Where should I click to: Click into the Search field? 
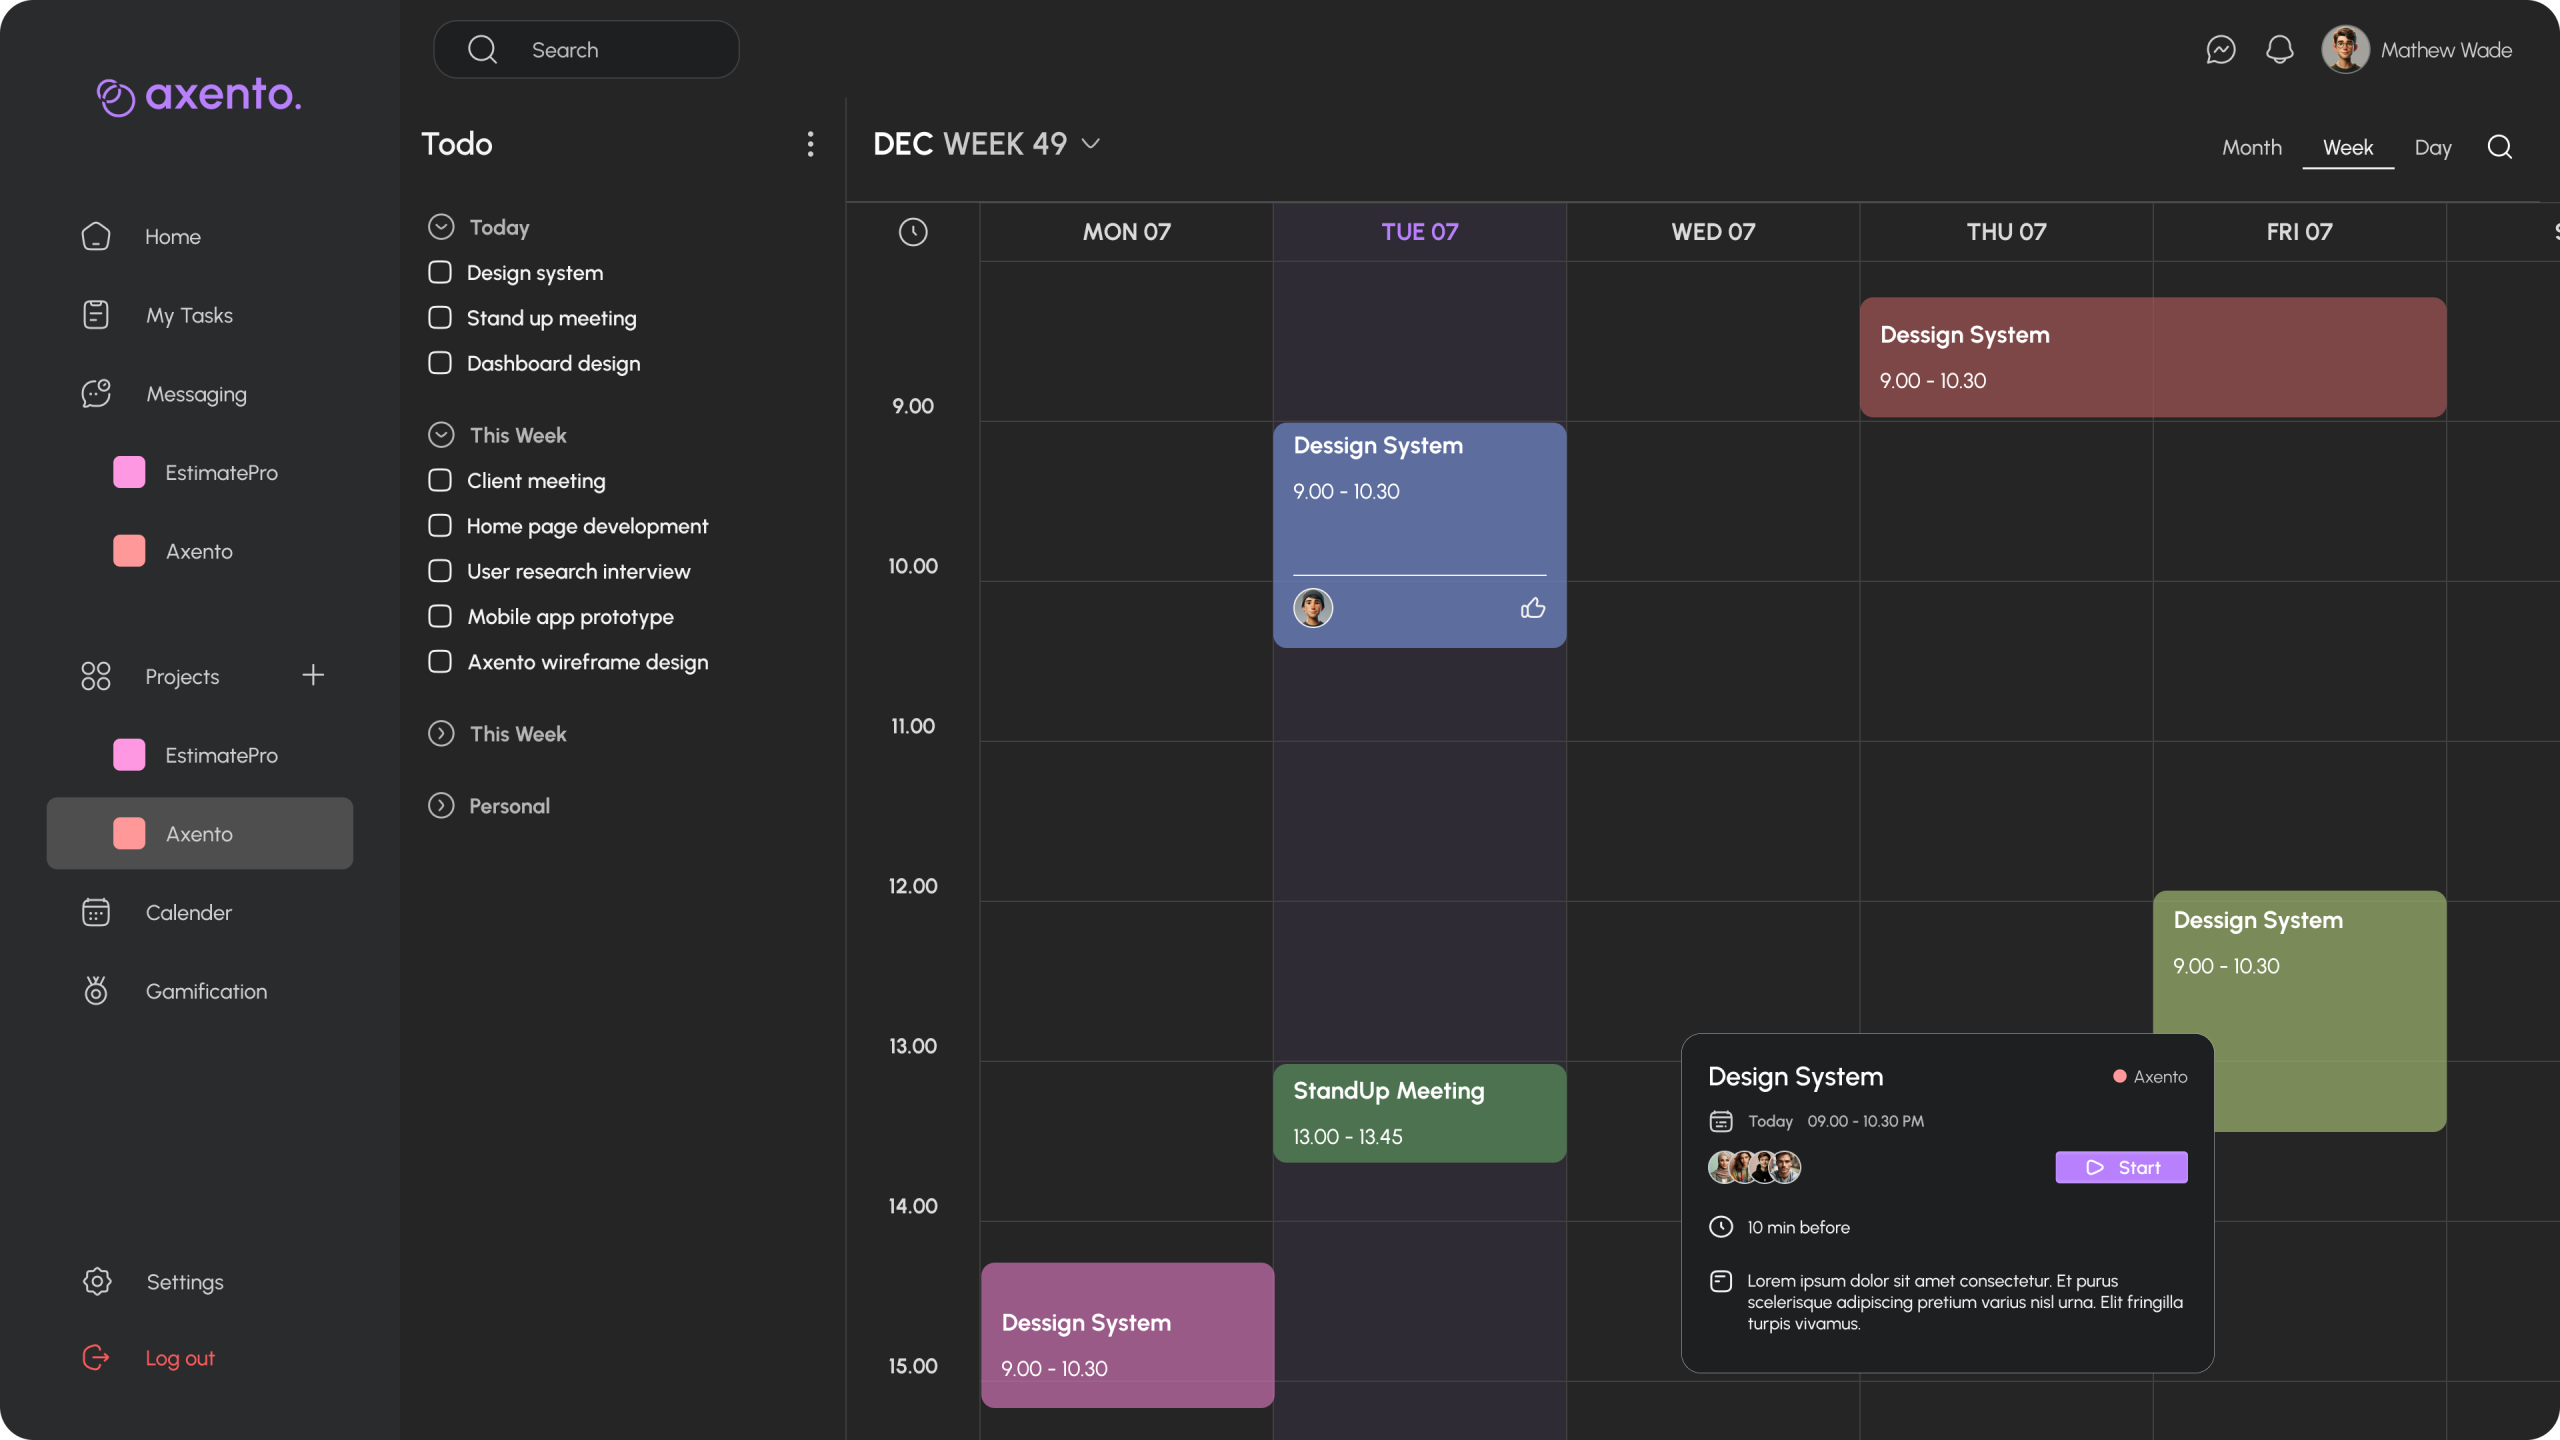coord(600,50)
